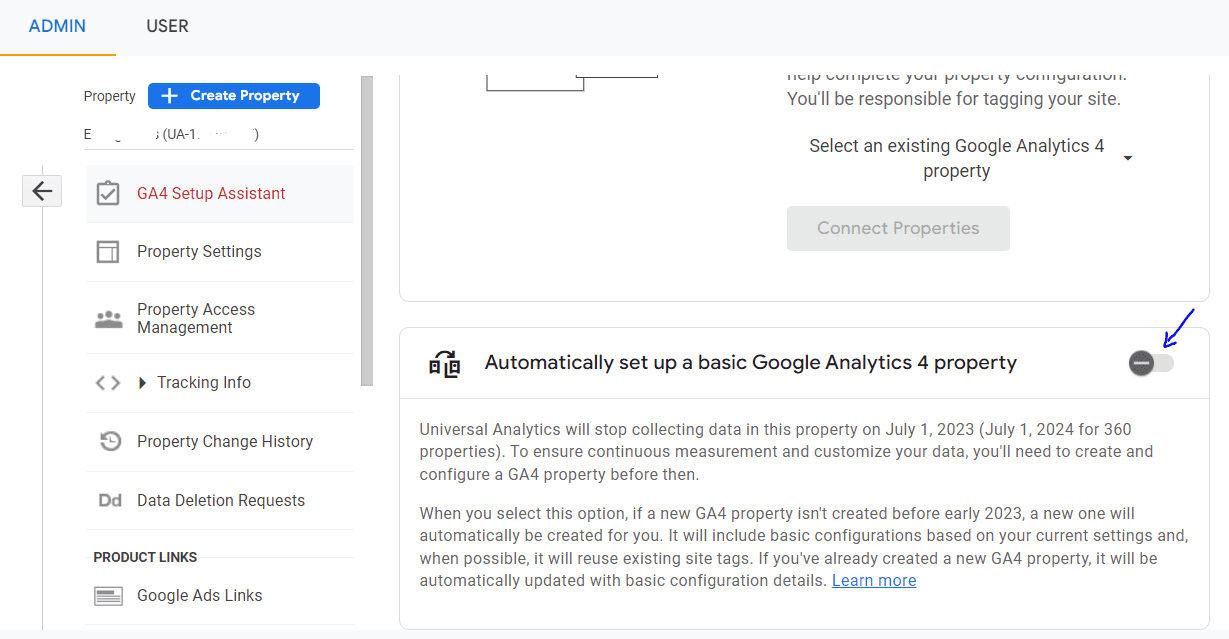Image resolution: width=1229 pixels, height=639 pixels.
Task: Click the Create Property button
Action: pos(233,96)
